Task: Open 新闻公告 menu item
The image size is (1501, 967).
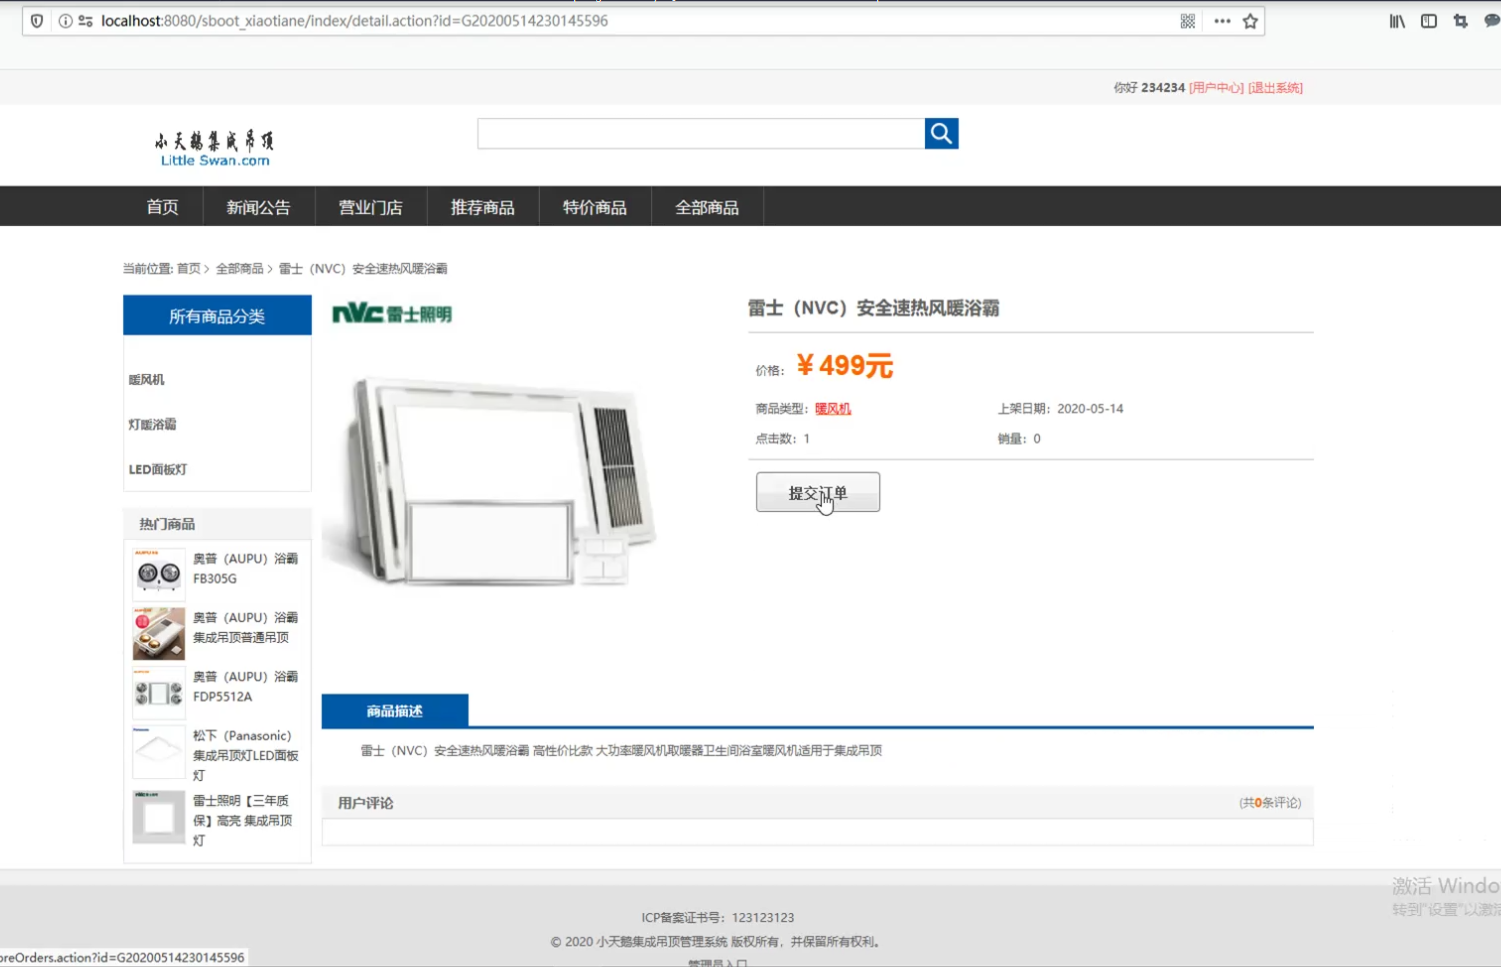Action: [x=258, y=207]
